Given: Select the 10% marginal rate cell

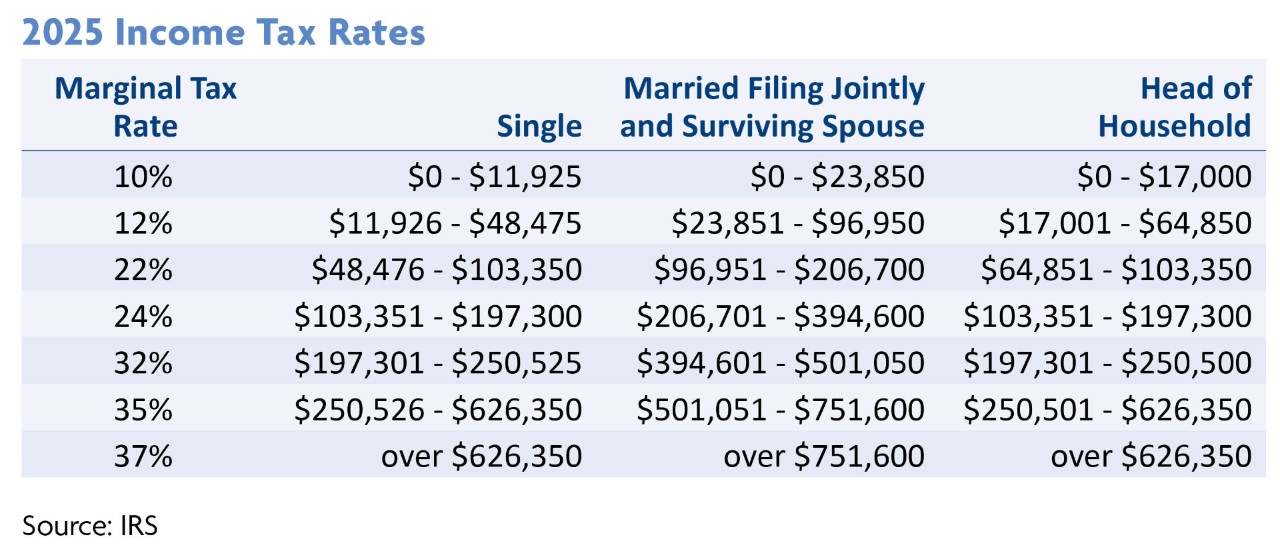Looking at the screenshot, I should pyautogui.click(x=146, y=178).
